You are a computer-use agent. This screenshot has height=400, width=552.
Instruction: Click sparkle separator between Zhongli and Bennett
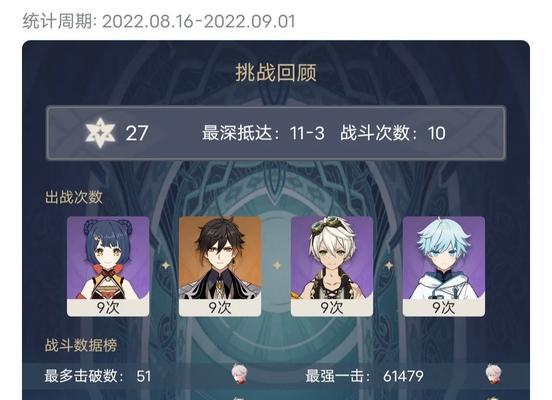click(x=277, y=265)
